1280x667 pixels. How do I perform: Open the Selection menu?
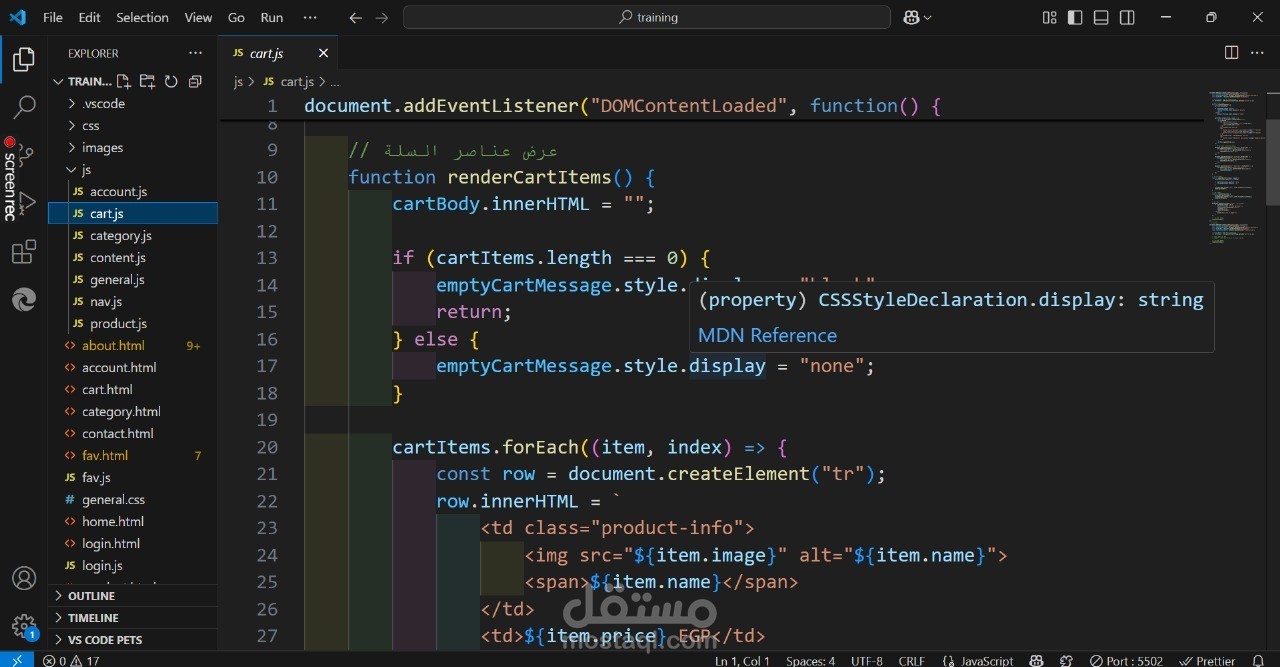(x=142, y=17)
